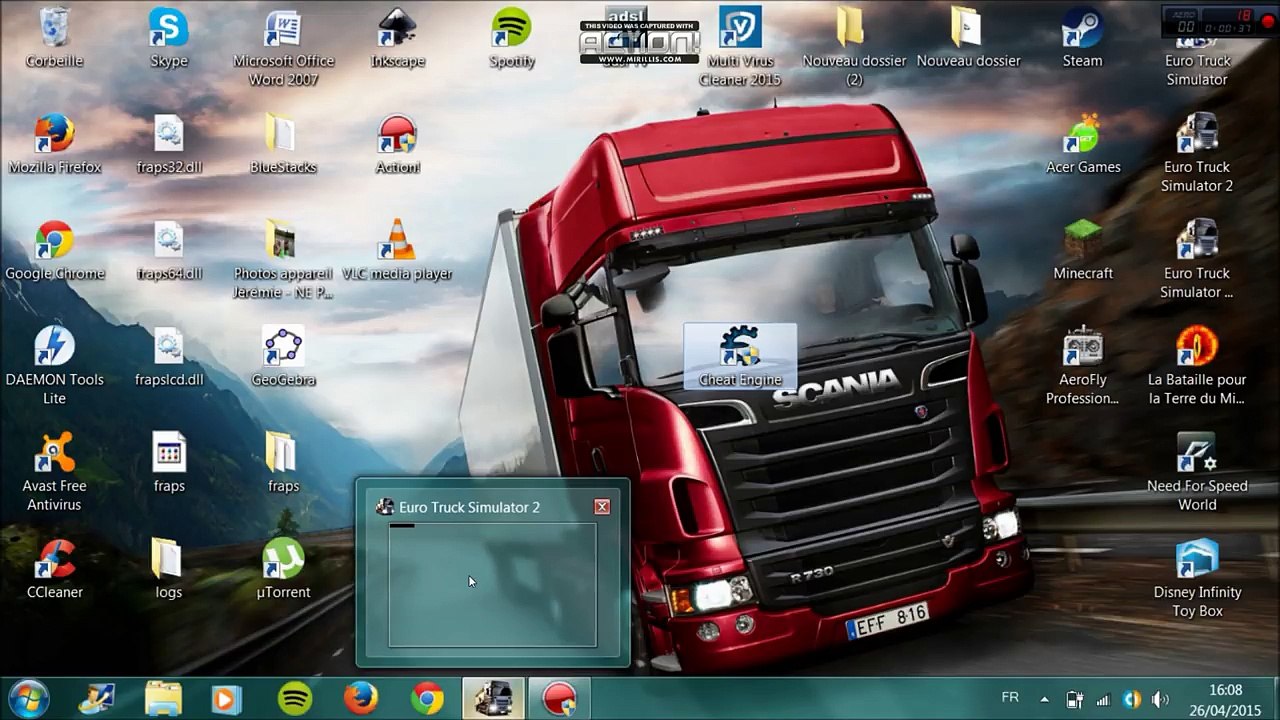Launch the Action! desktop shortcut

pyautogui.click(x=397, y=144)
